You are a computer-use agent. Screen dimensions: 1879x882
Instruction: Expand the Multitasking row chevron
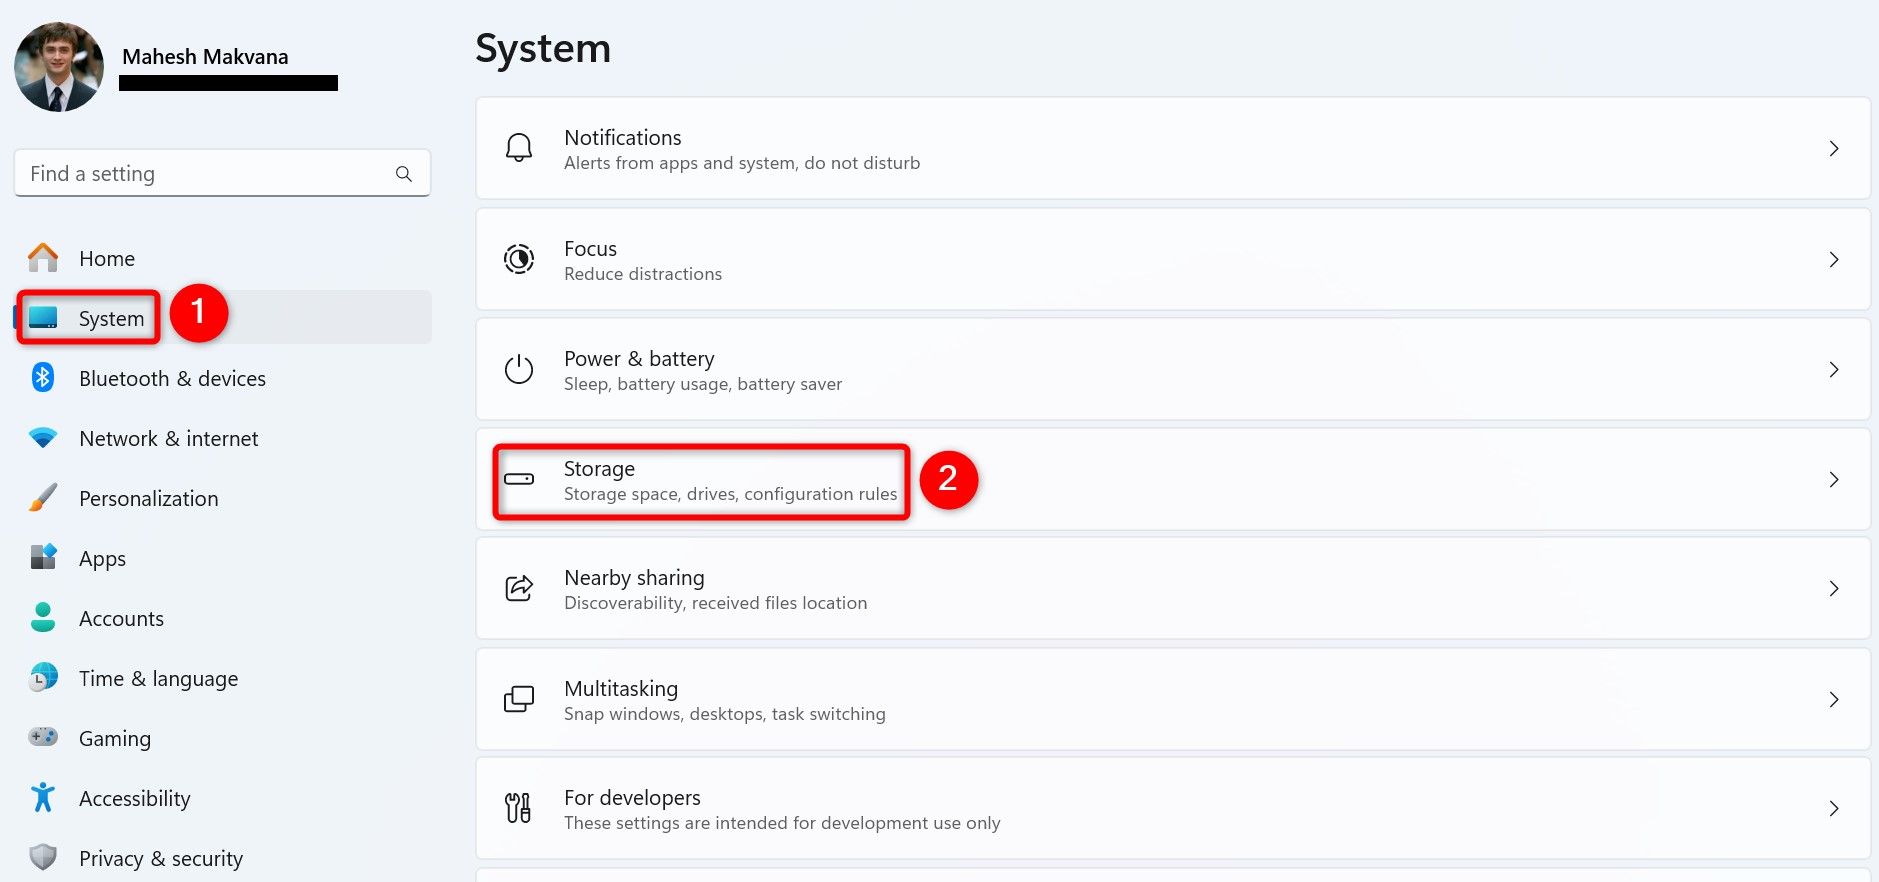click(x=1834, y=699)
